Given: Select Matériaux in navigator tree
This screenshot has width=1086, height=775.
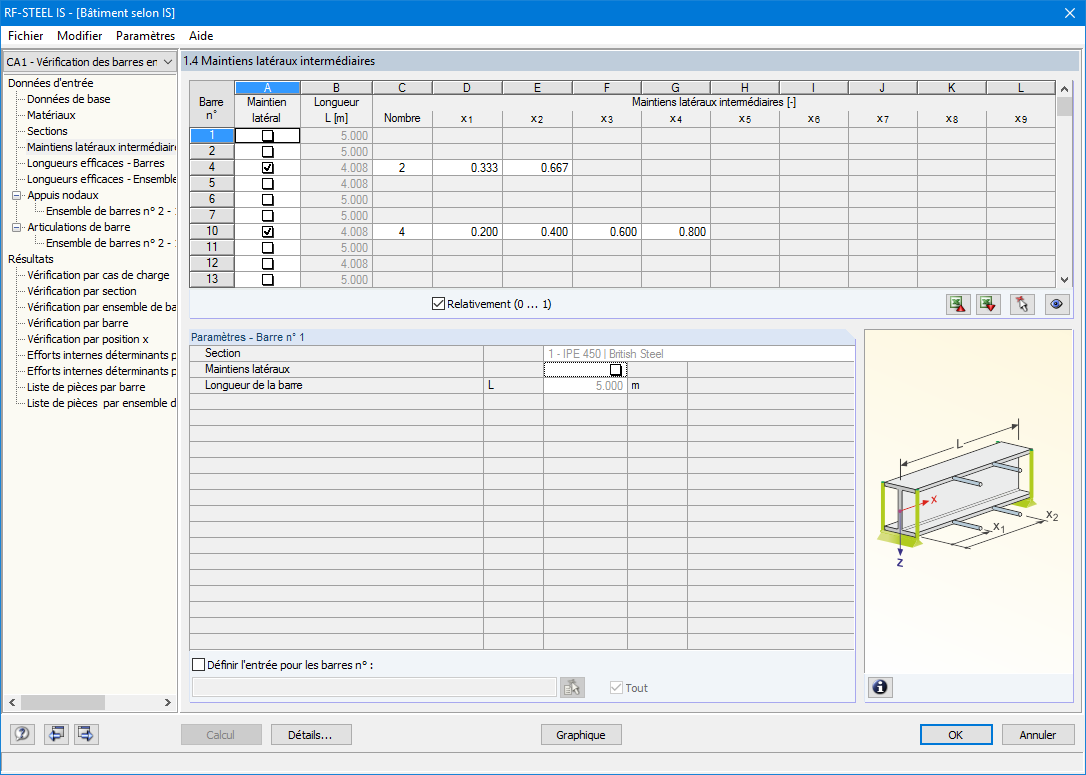Looking at the screenshot, I should point(51,115).
